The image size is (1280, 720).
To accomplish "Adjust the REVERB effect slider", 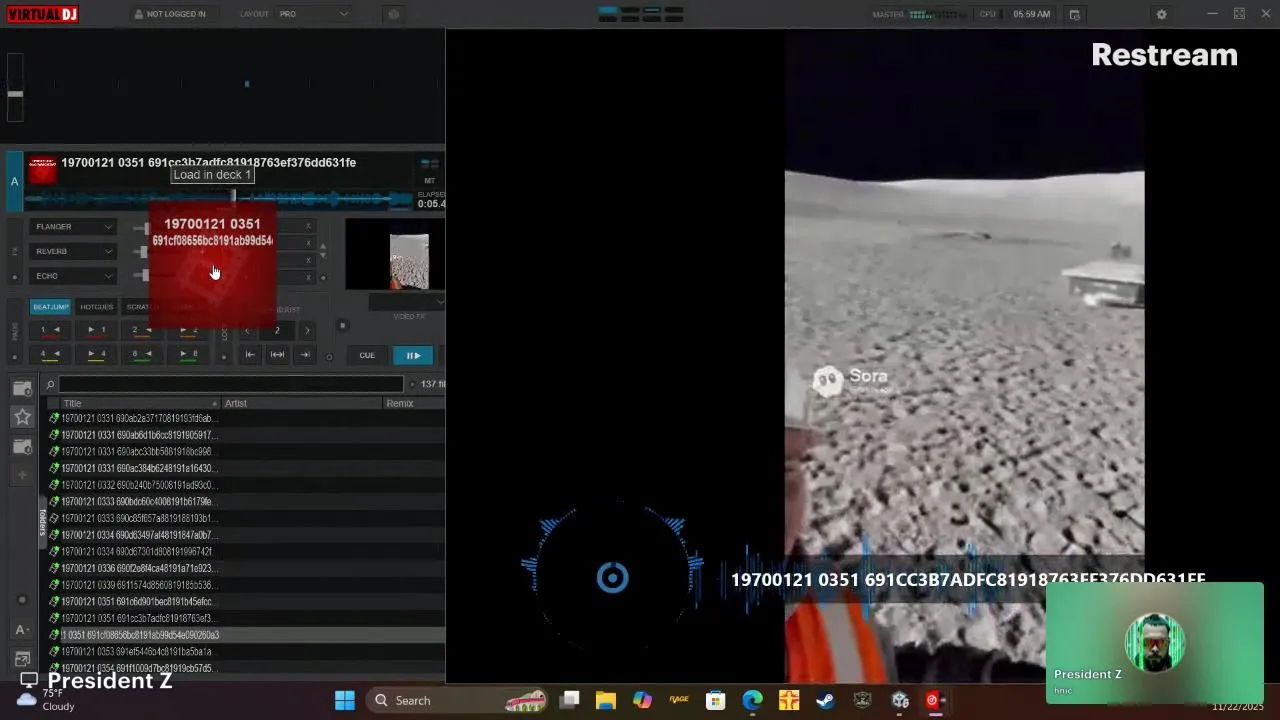I will (141, 252).
